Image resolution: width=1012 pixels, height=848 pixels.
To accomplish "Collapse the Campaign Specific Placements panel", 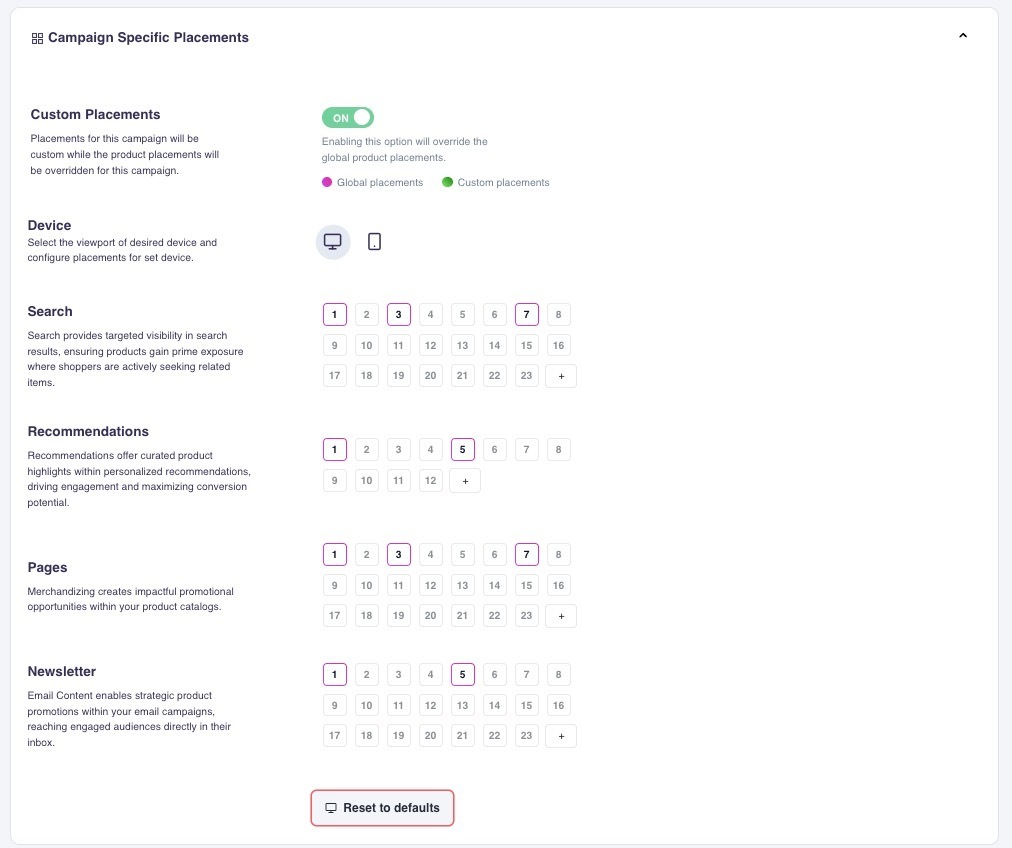I will coord(963,36).
